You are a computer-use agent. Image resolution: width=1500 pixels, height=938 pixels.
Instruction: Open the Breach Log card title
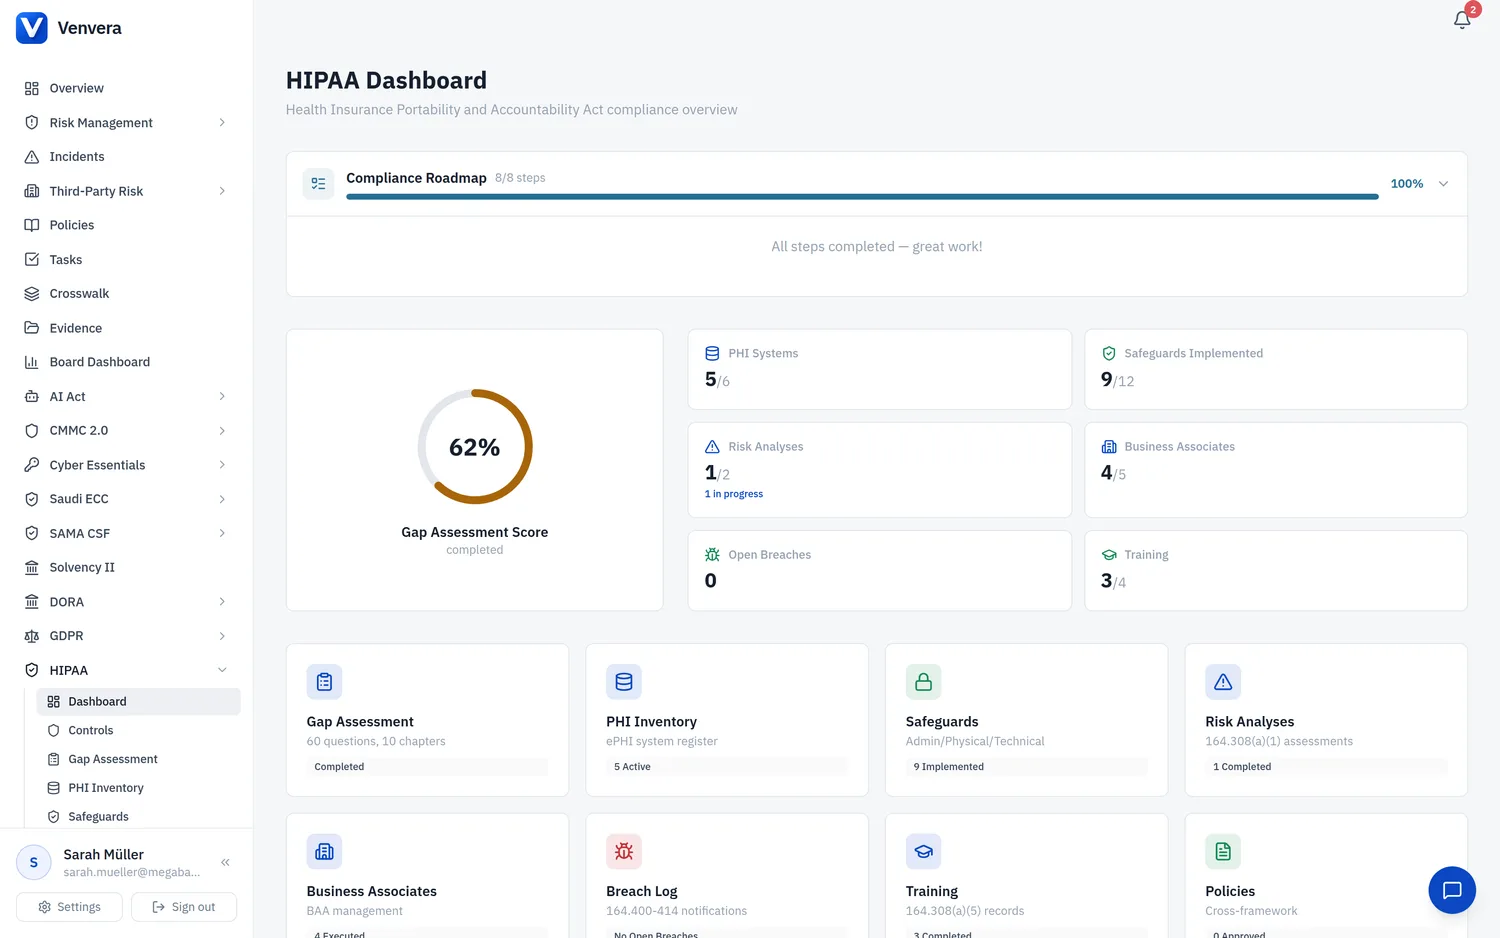[642, 892]
